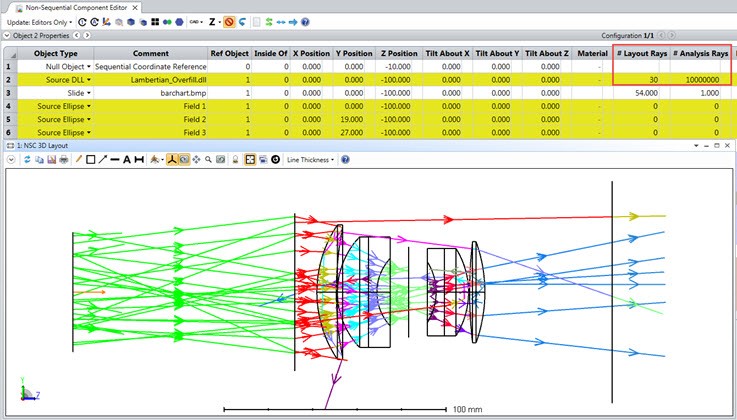
Task: Toggle the XYZ axes orientation icon
Action: [172, 160]
